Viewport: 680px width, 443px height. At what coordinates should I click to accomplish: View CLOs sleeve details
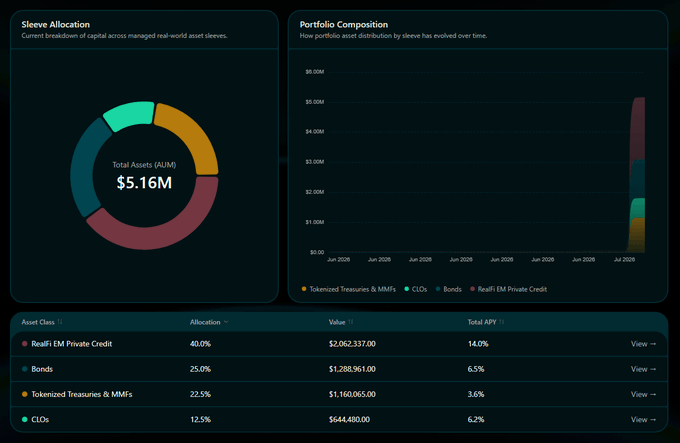[643, 419]
